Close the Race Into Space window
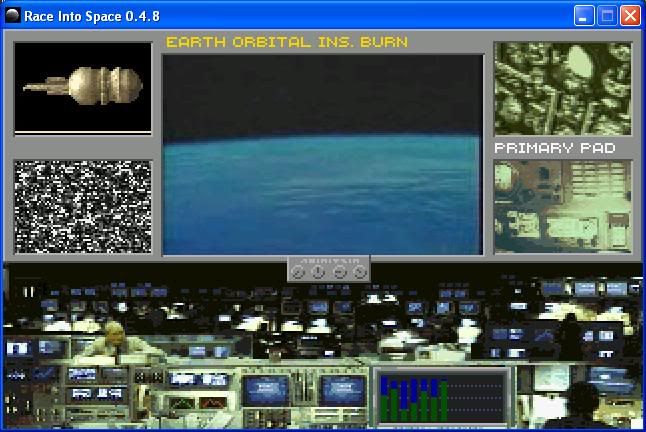This screenshot has width=646, height=432. coord(630,16)
